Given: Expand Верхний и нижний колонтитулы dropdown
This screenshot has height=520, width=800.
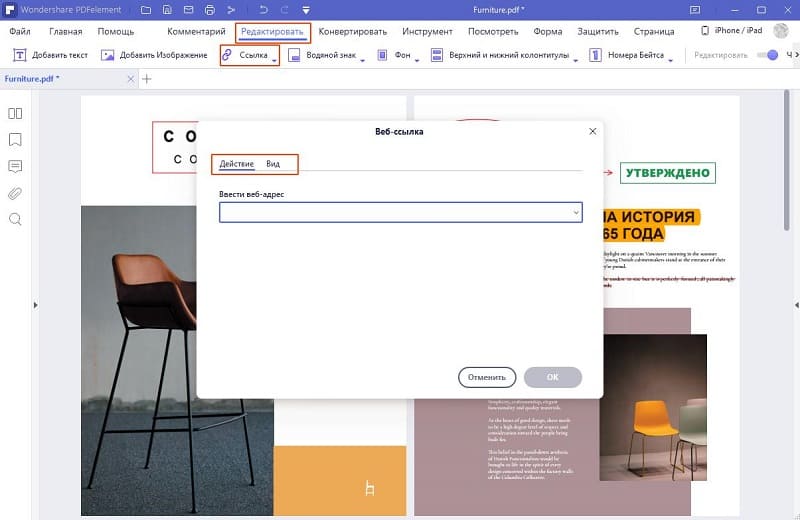Looking at the screenshot, I should tap(575, 58).
